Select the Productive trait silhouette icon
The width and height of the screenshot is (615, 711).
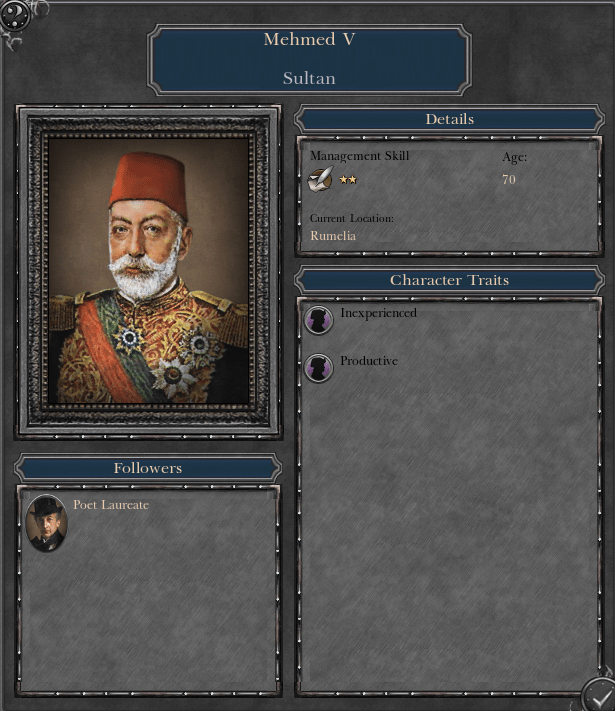[x=318, y=368]
